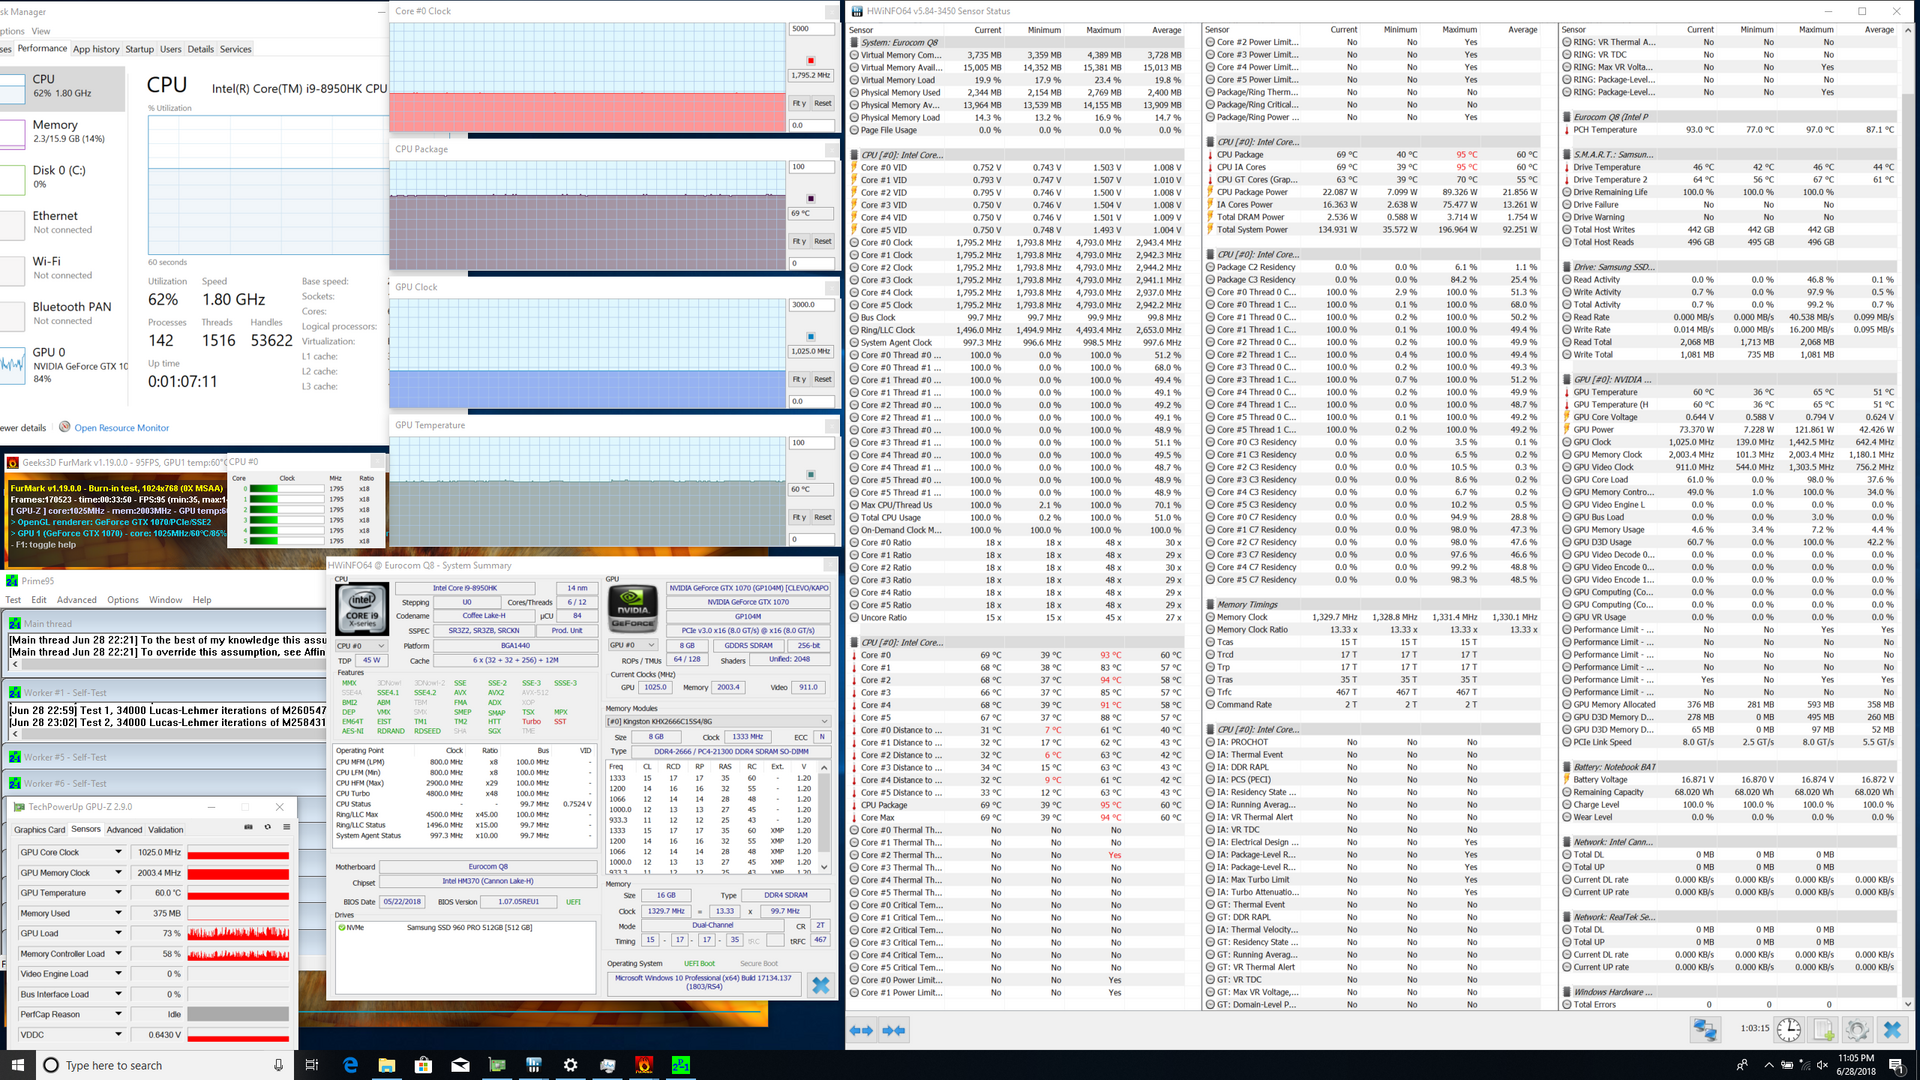Viewport: 1920px width, 1080px height.
Task: Click Open Resource Monitor link
Action: 122,428
